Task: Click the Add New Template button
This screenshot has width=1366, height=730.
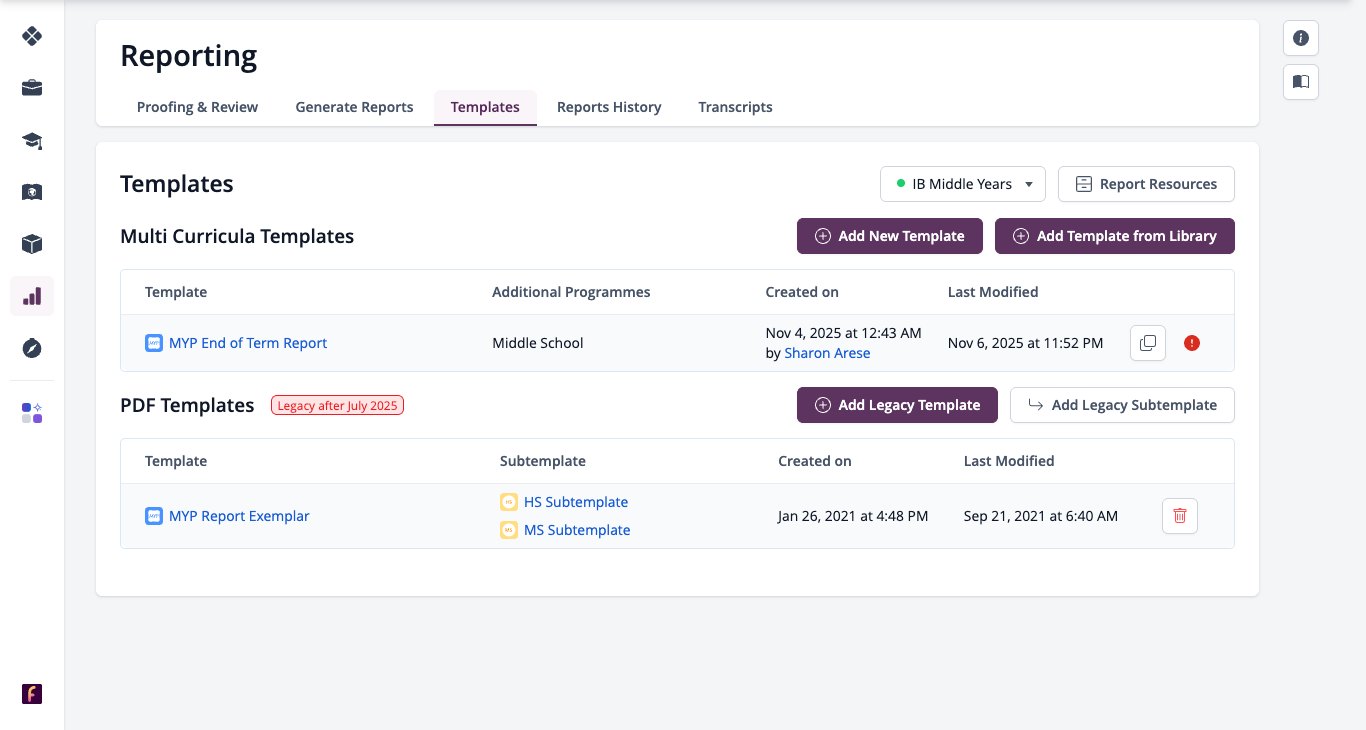Action: pyautogui.click(x=890, y=236)
